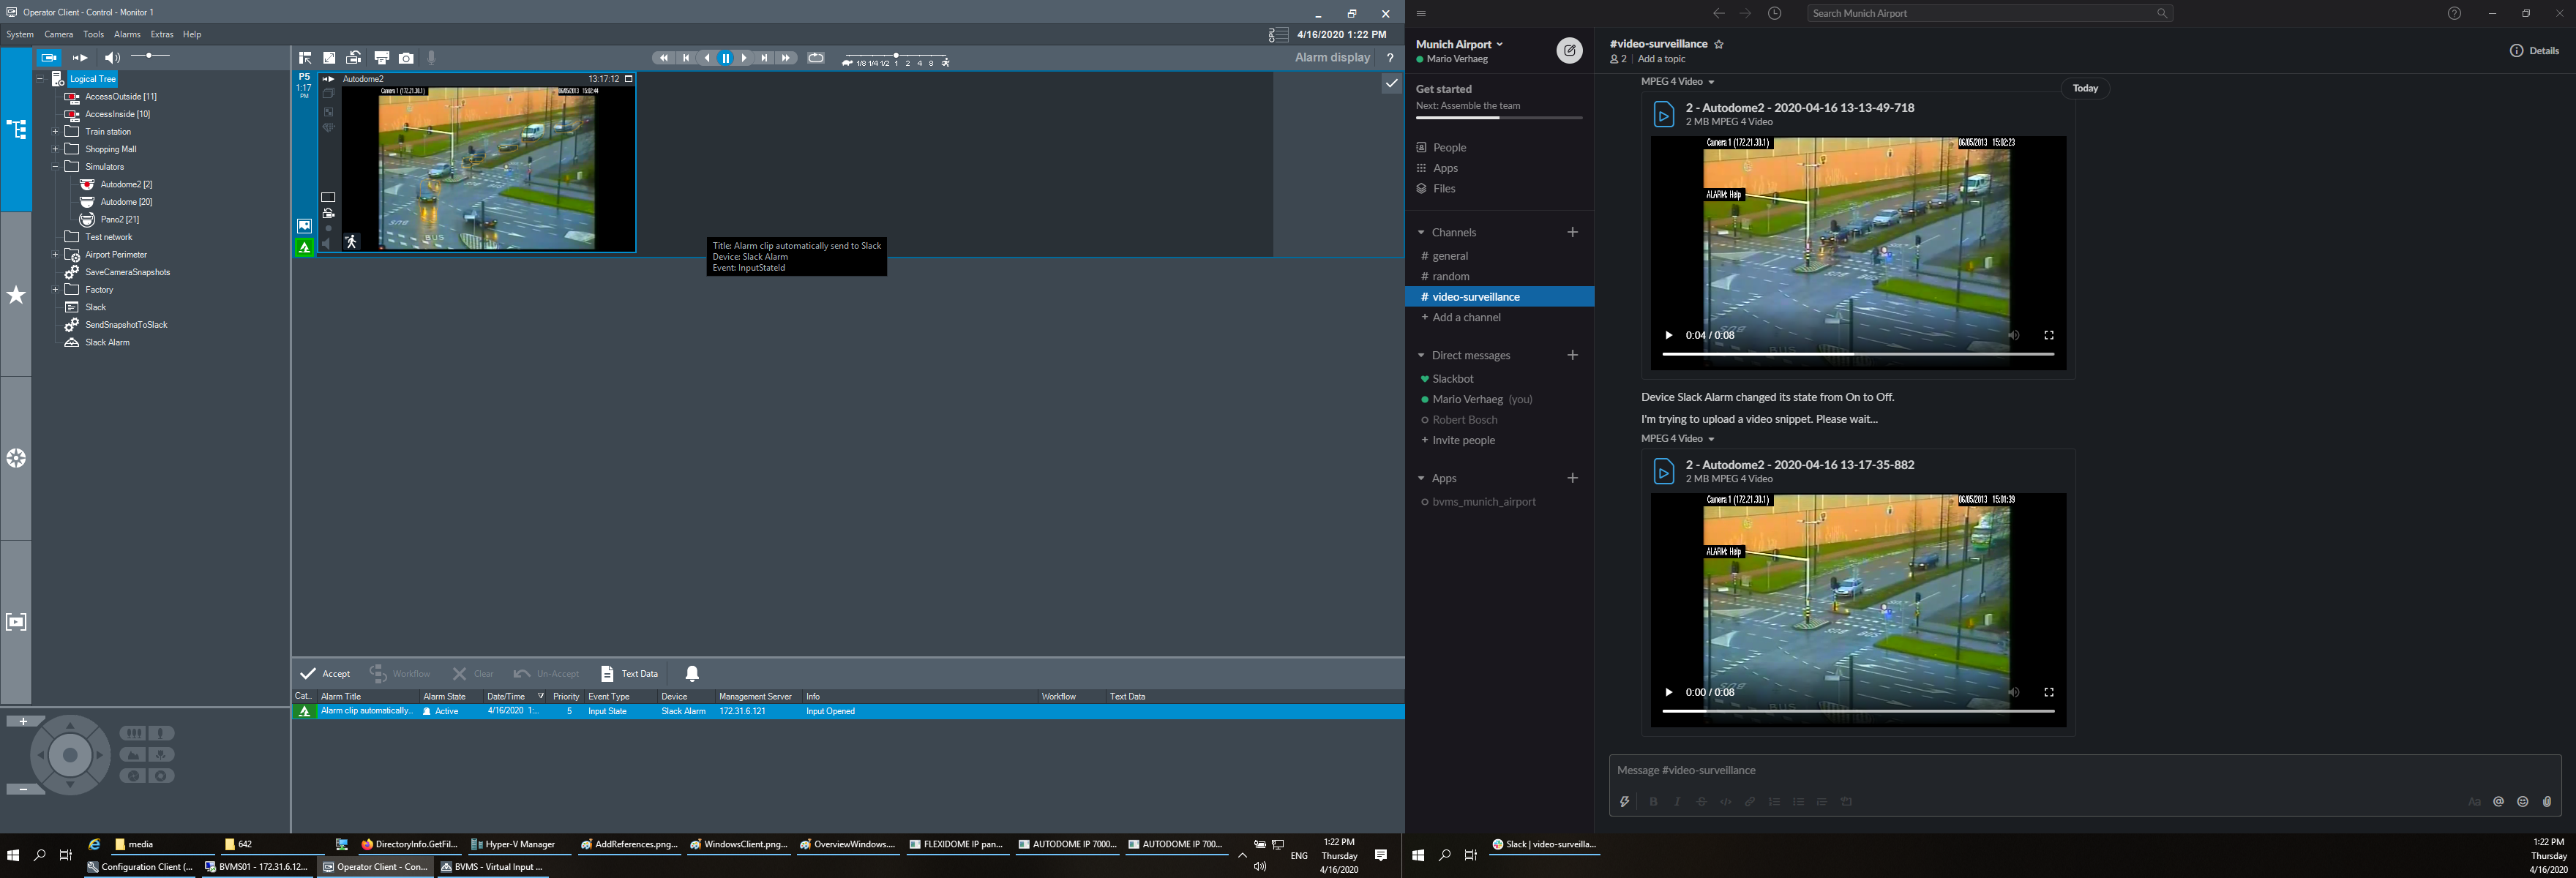Click the printer icon in image toolbar
2576x878 pixels.
[x=381, y=58]
